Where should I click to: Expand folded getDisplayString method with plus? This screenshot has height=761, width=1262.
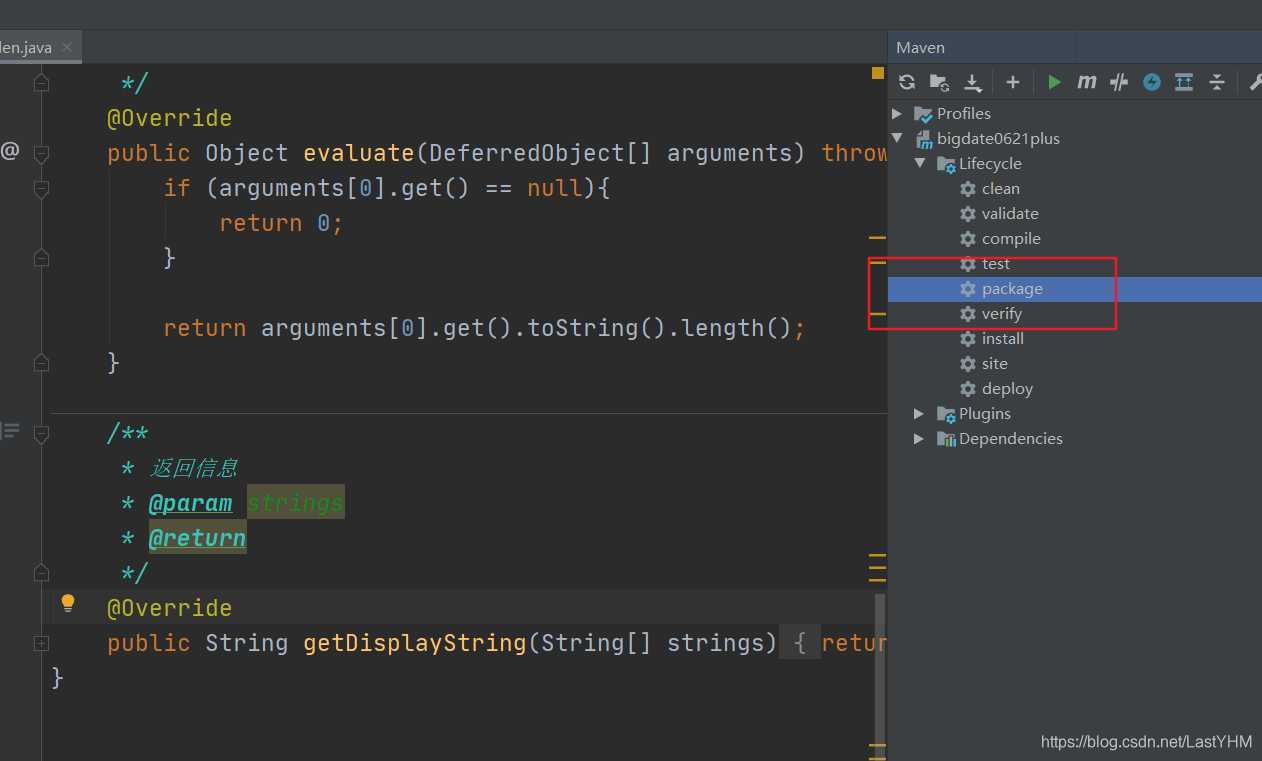click(41, 643)
